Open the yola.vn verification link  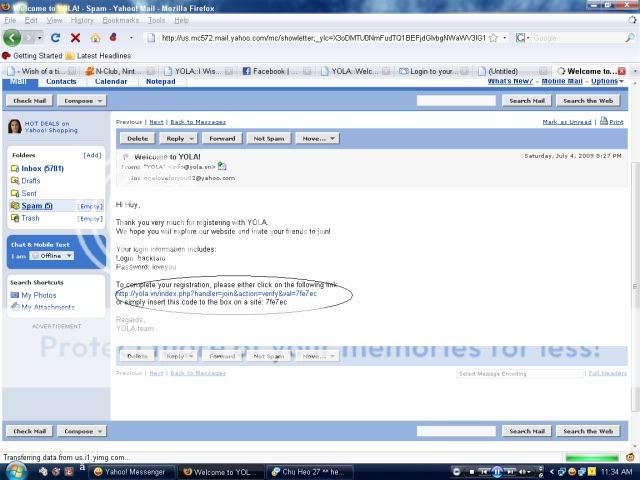click(216, 293)
